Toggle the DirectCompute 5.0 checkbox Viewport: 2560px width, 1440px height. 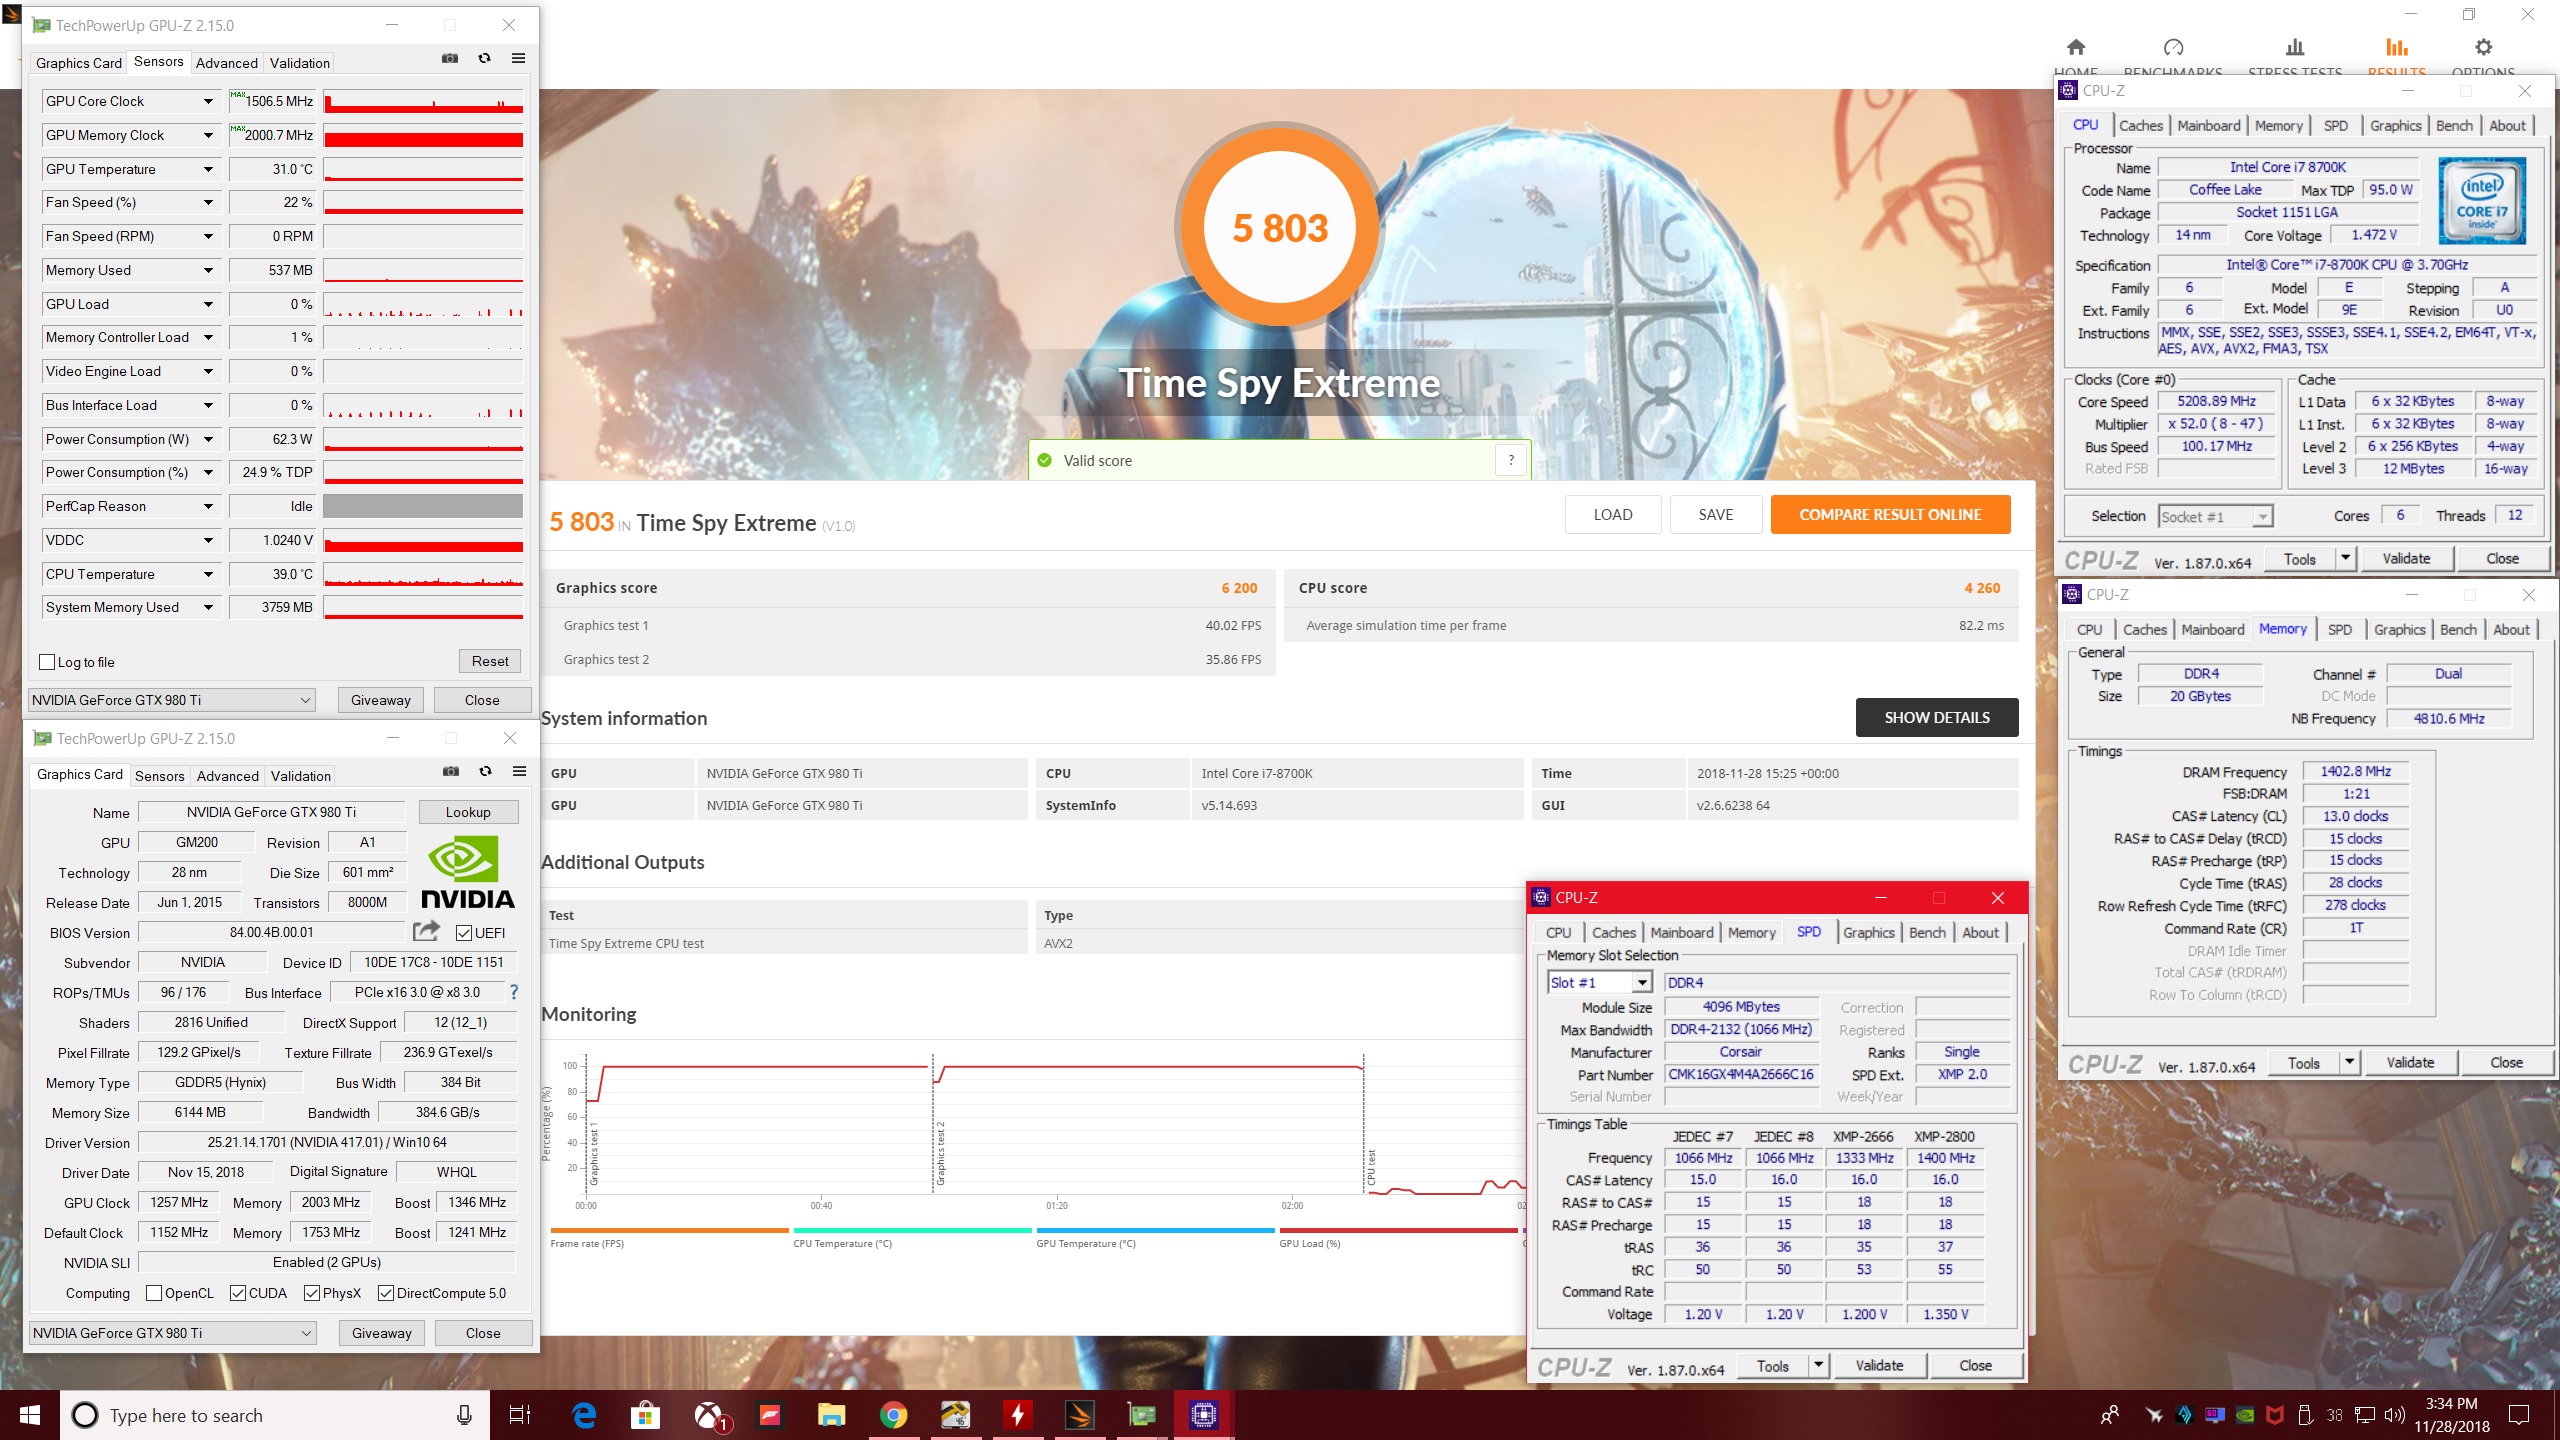pyautogui.click(x=386, y=1293)
